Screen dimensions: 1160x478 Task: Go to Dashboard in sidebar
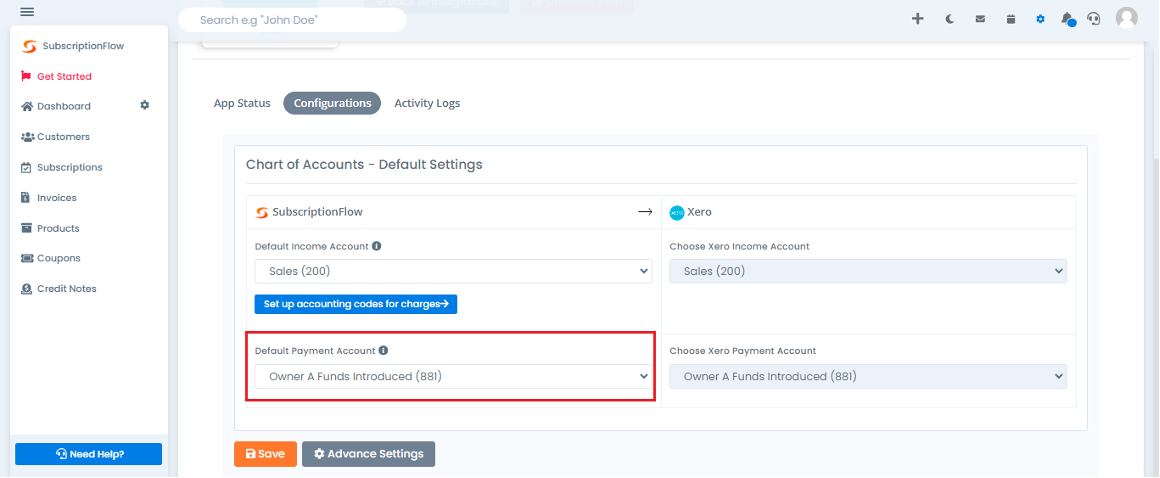55,107
